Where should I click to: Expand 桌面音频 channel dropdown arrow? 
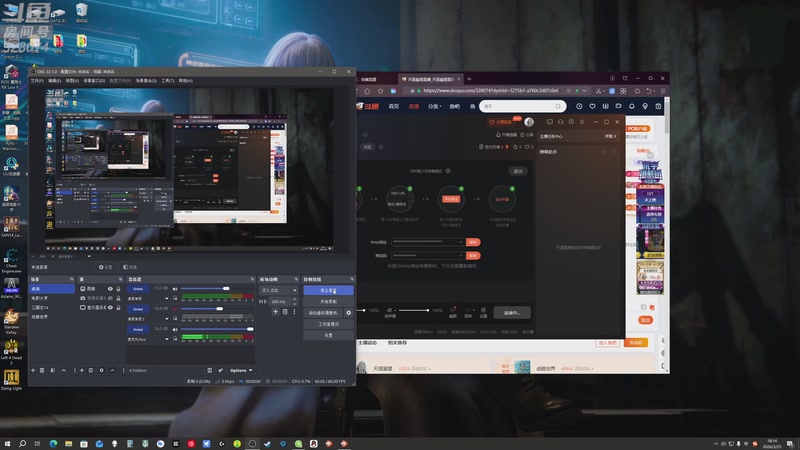point(166,298)
